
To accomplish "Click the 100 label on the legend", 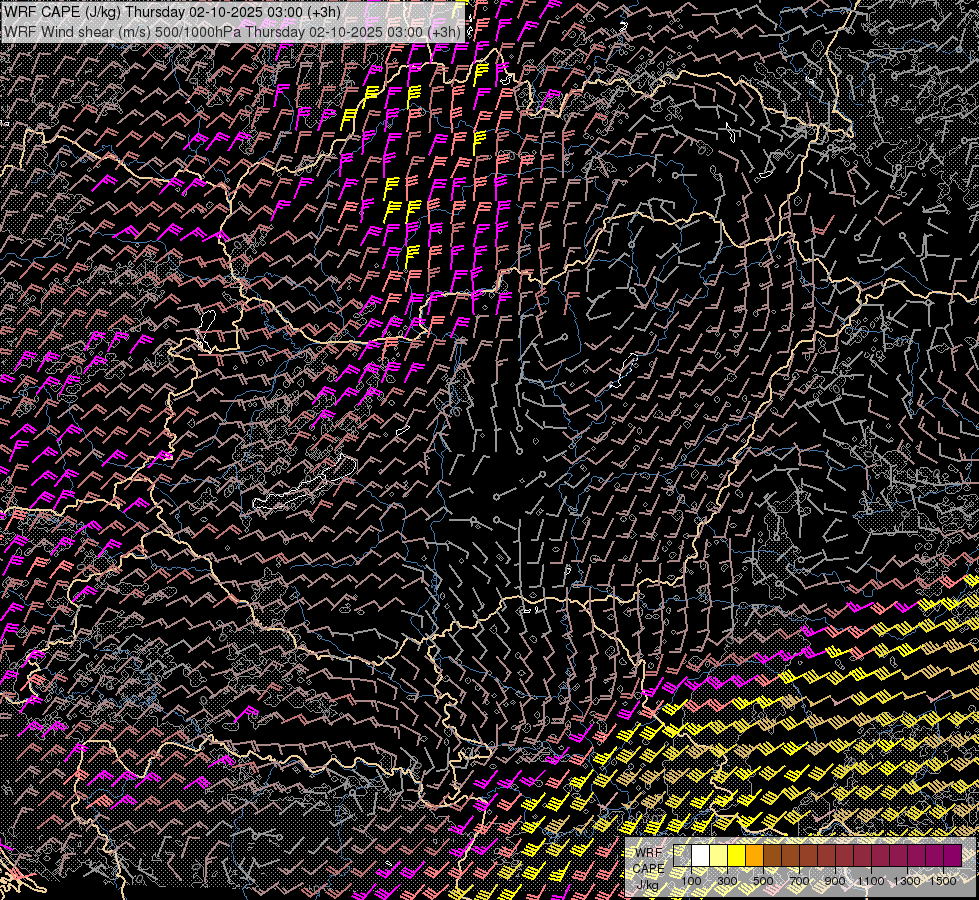I will 691,881.
